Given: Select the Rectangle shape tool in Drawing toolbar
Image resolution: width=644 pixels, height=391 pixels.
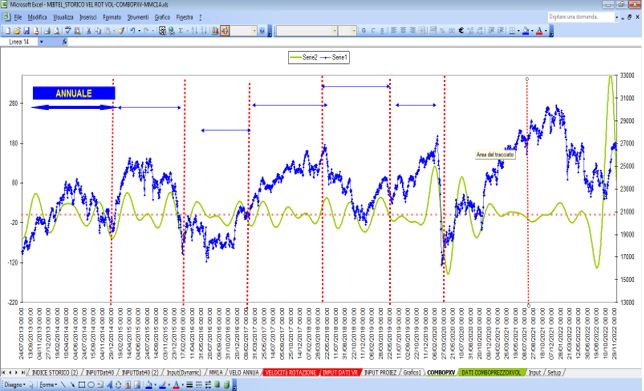Looking at the screenshot, I should click(x=82, y=385).
